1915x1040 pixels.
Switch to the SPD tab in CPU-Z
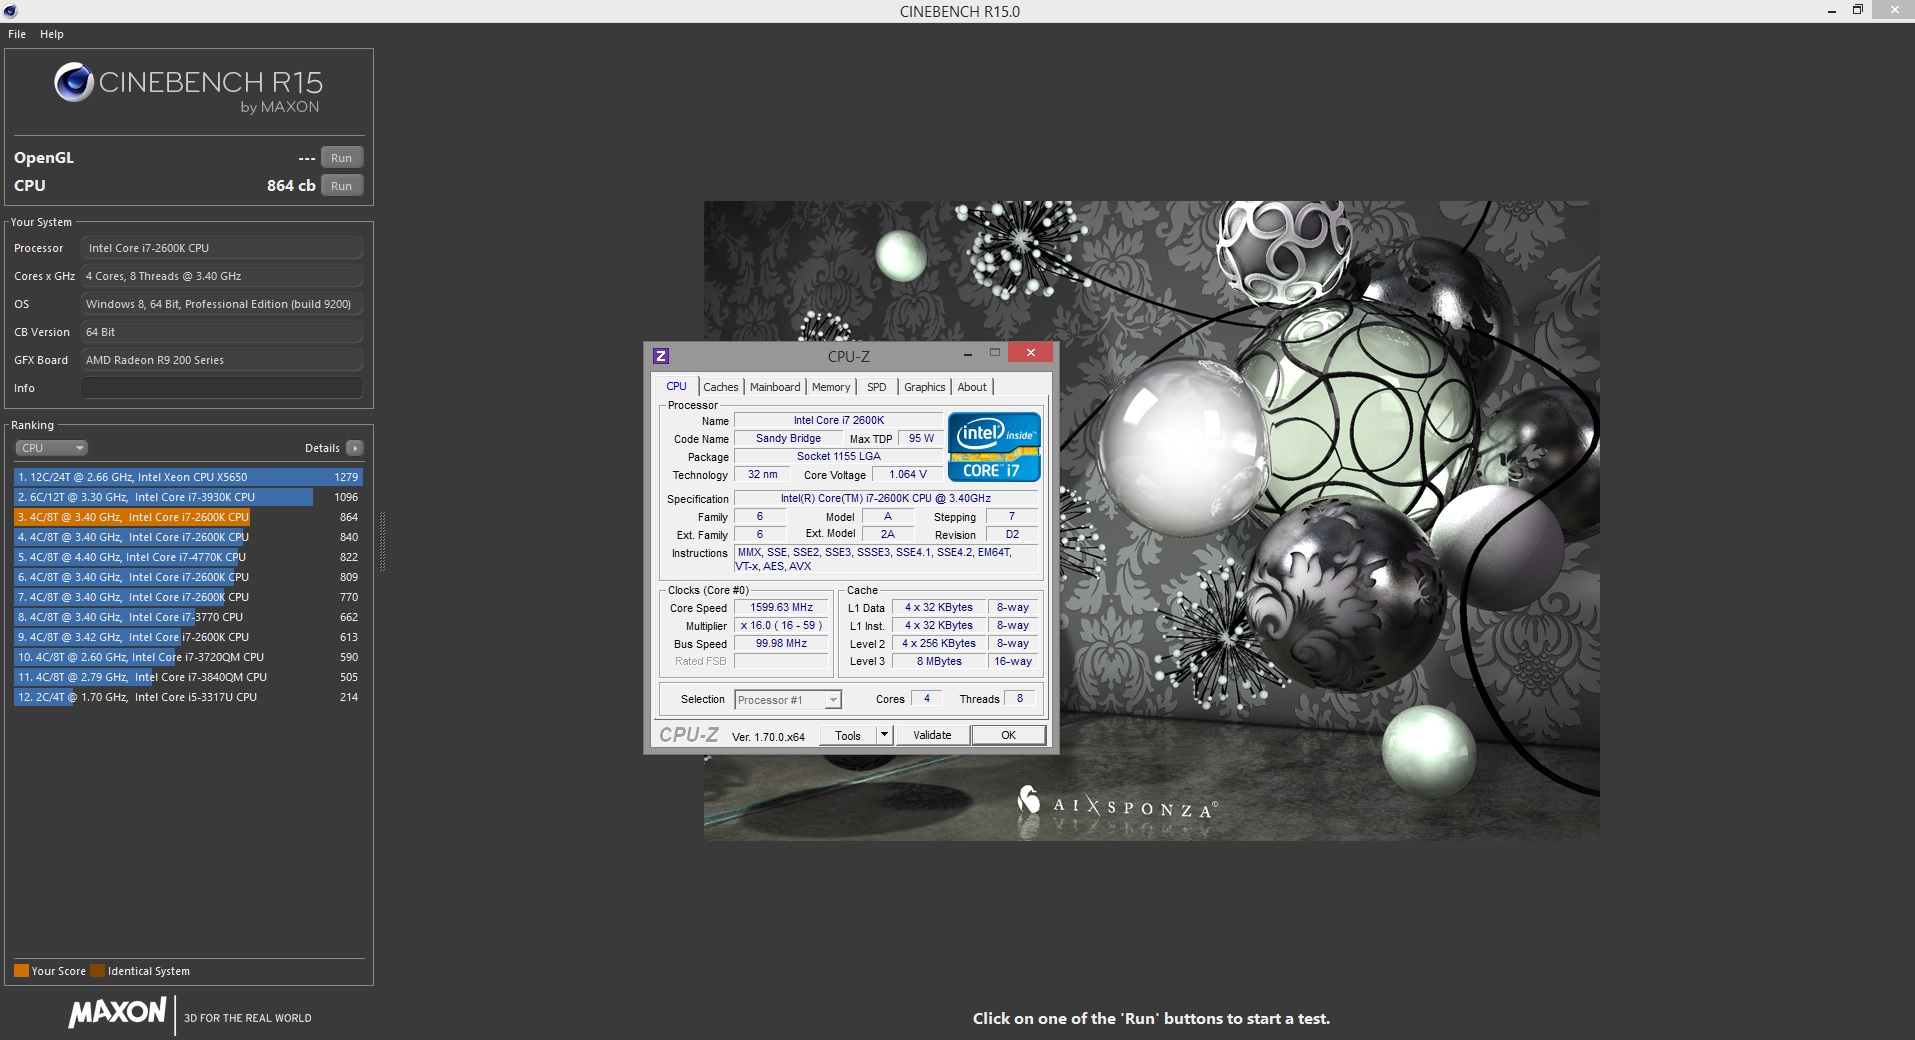(877, 387)
